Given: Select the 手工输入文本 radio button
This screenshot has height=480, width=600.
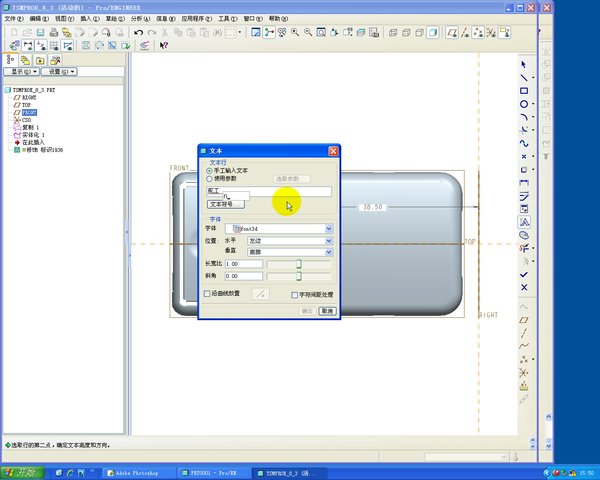Looking at the screenshot, I should [x=209, y=170].
